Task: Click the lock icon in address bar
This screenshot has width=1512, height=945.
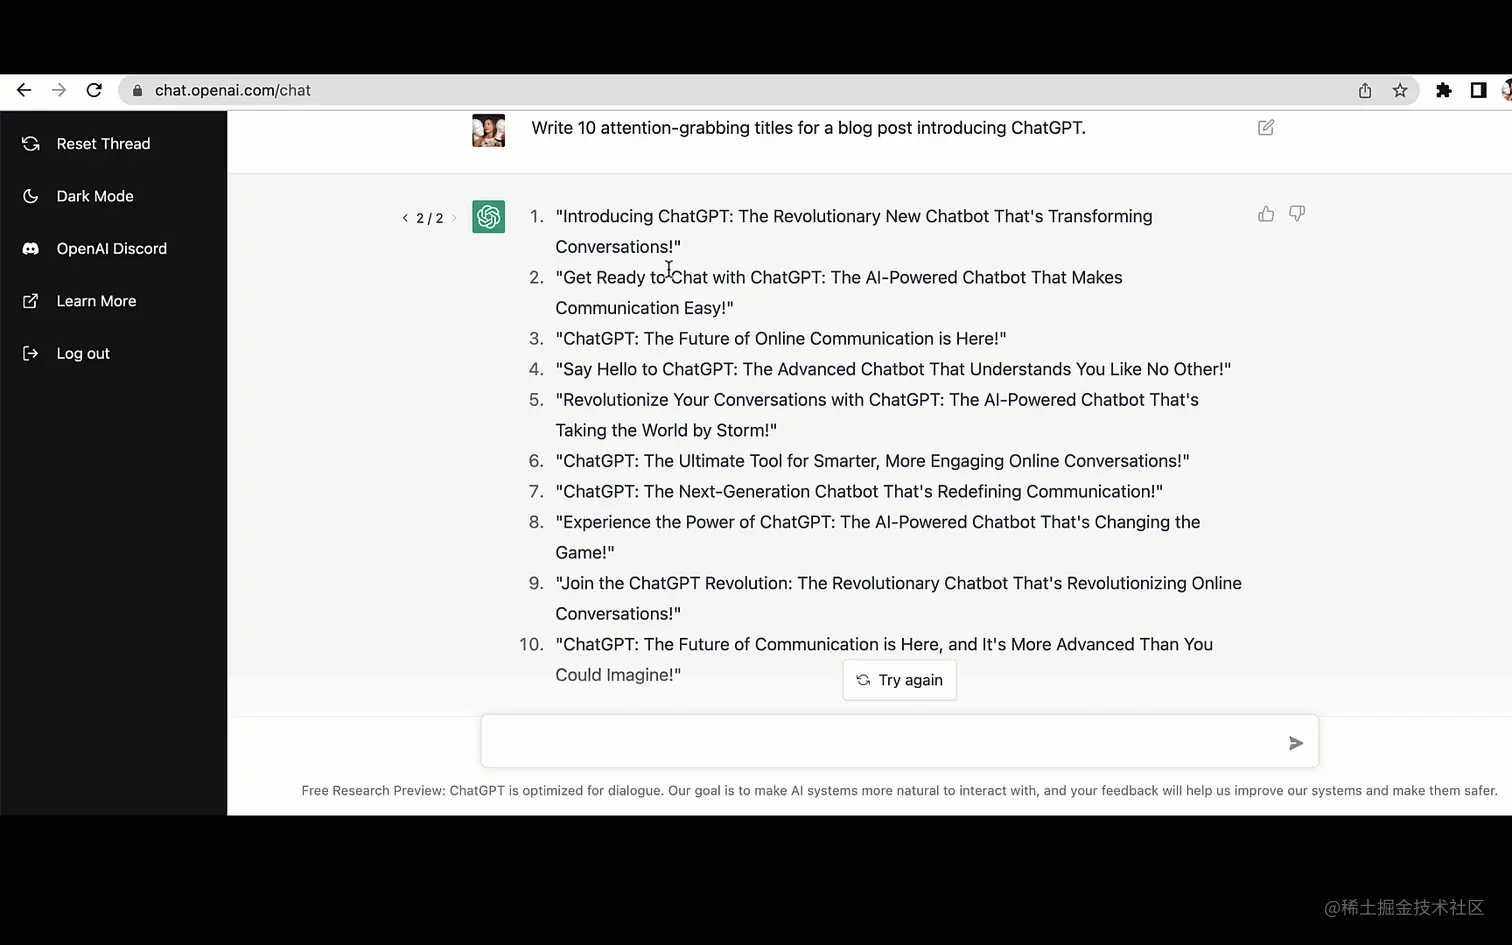Action: (x=138, y=90)
